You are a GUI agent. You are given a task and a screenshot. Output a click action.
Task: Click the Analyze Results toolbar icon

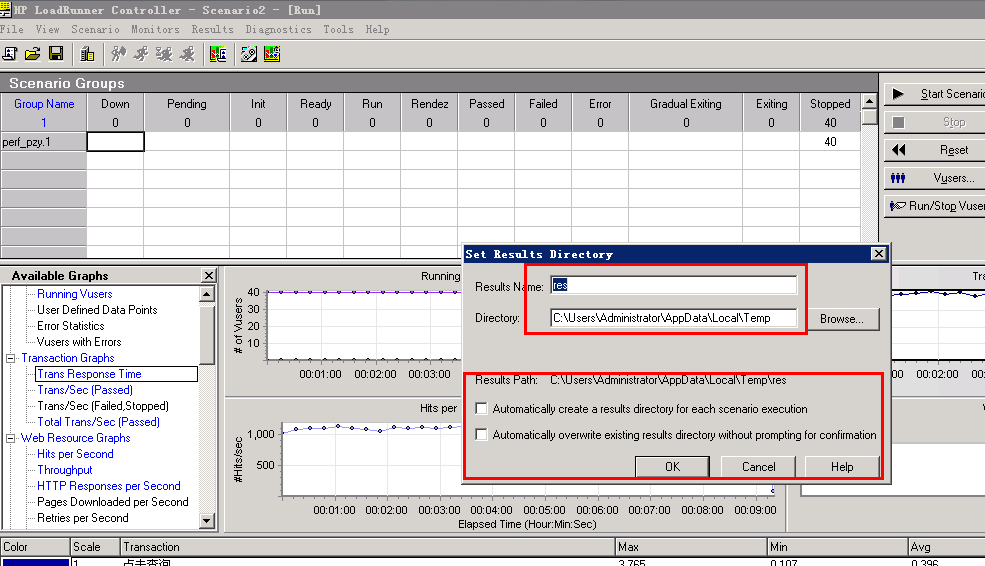click(x=218, y=55)
